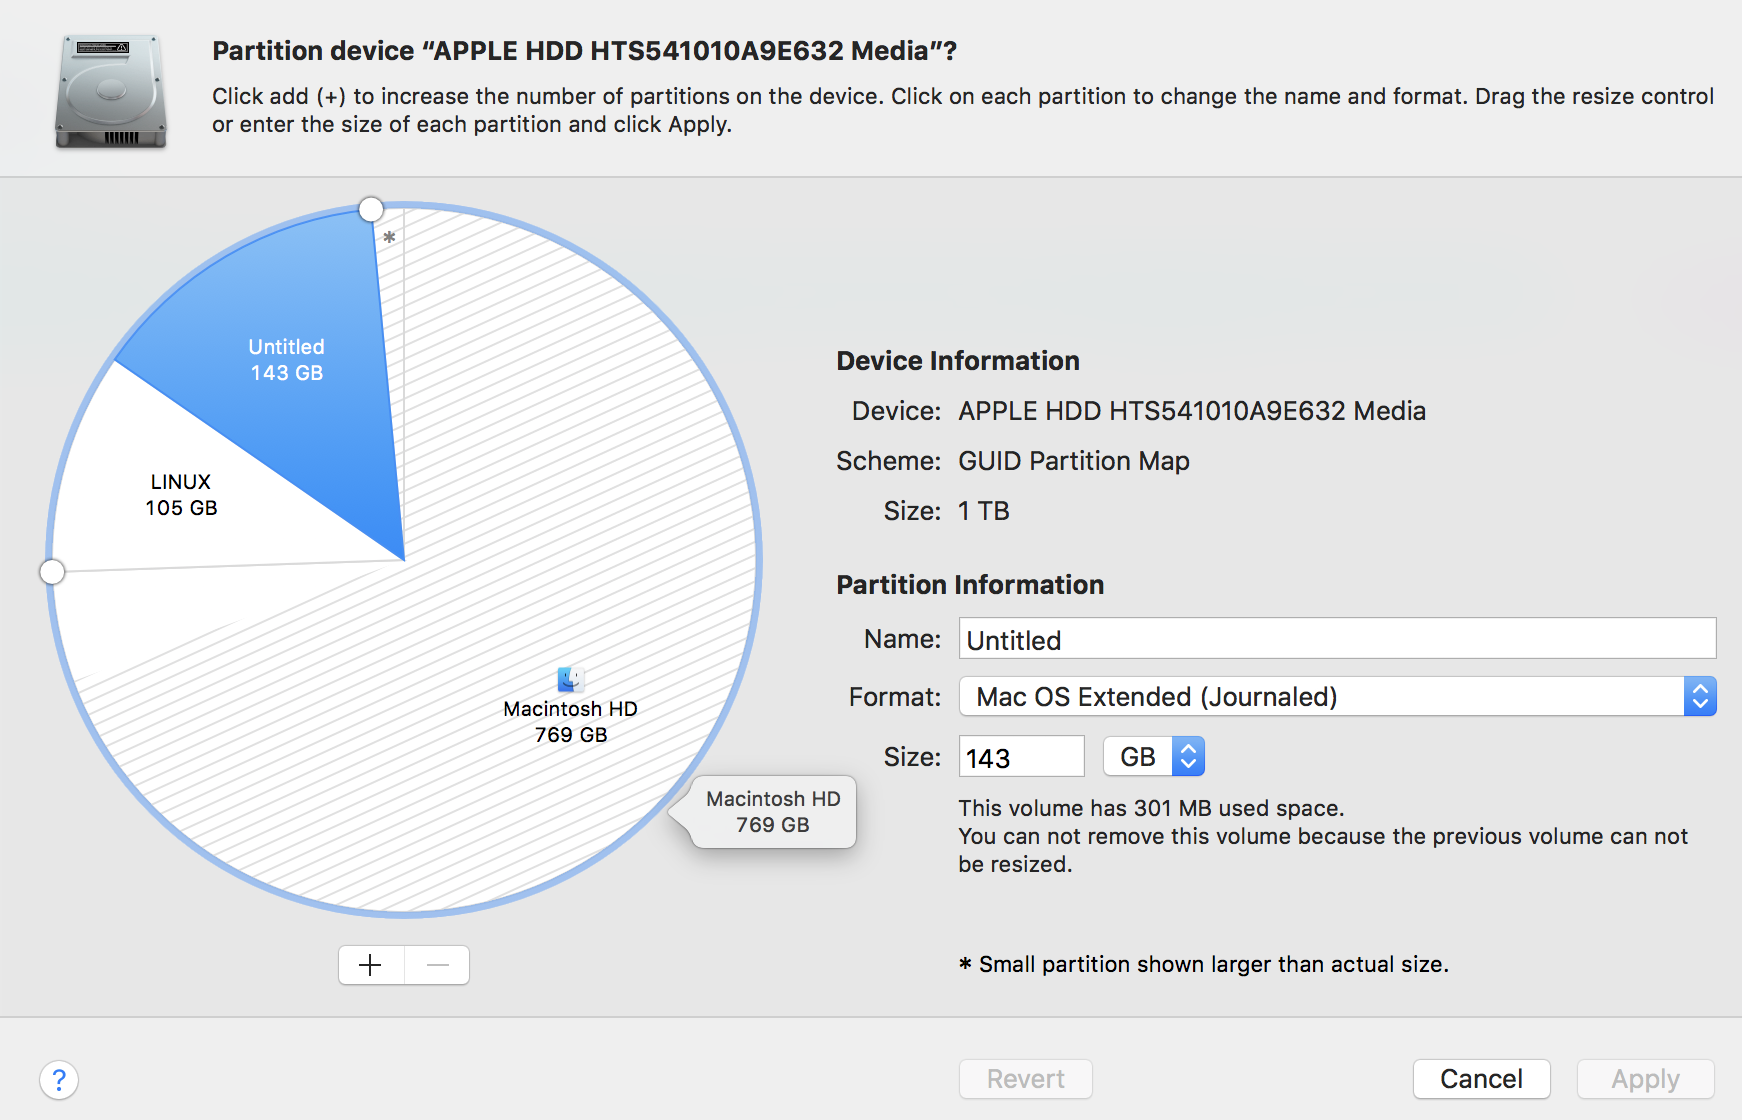Select the Untitled 143 GB partition slice
1742x1120 pixels.
287,360
